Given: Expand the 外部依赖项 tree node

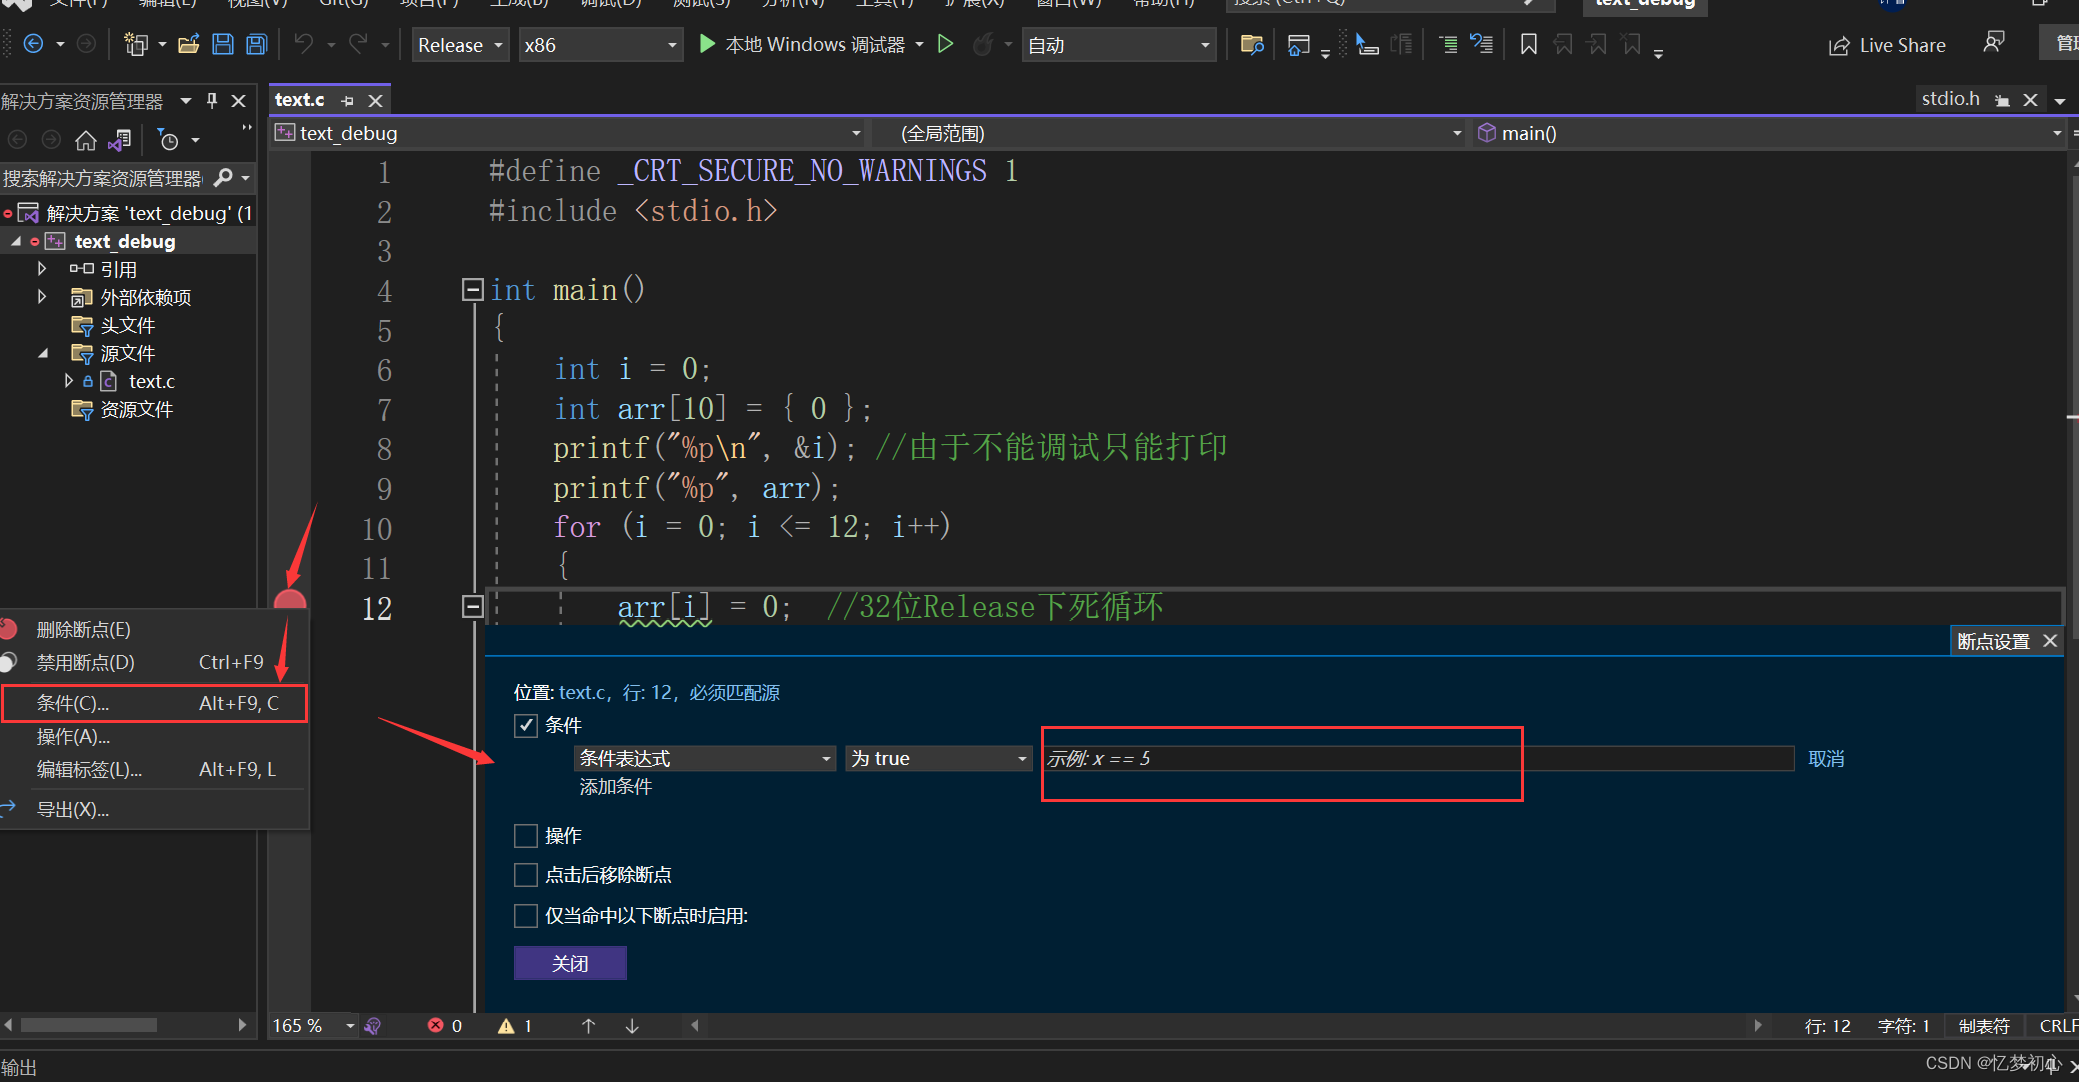Looking at the screenshot, I should [42, 296].
